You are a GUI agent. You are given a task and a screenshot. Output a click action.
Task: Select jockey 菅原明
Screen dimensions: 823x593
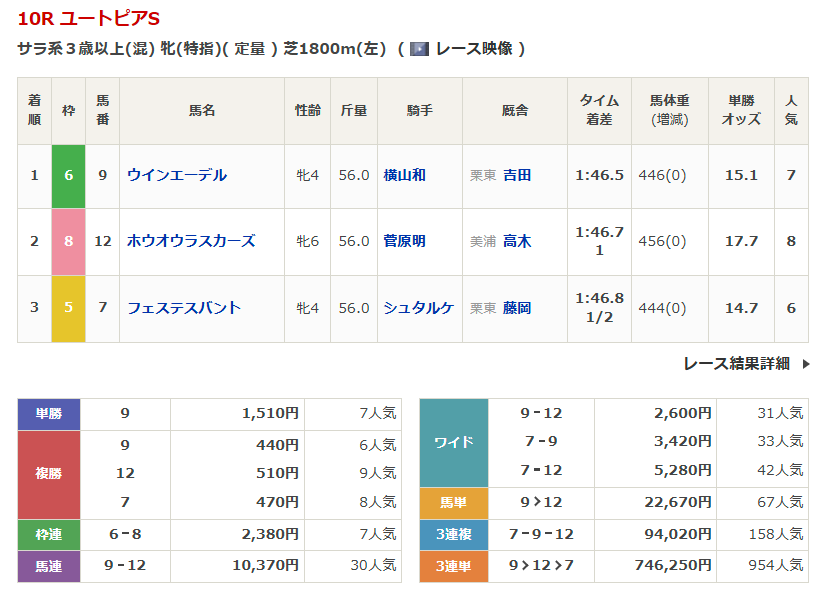[x=404, y=241]
